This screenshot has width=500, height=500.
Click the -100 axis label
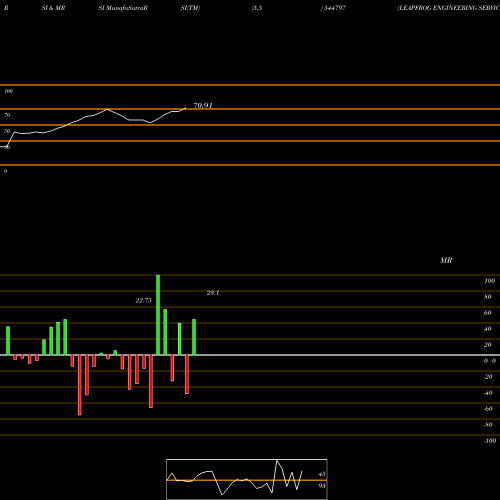click(x=490, y=441)
